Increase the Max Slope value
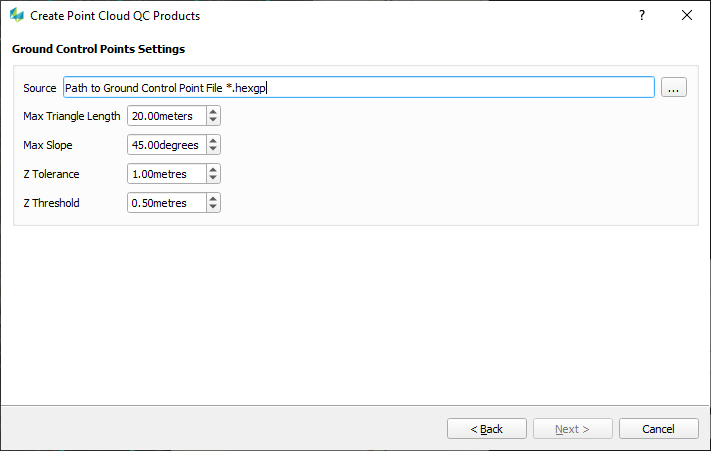Viewport: 711px width, 451px height. pyautogui.click(x=212, y=141)
